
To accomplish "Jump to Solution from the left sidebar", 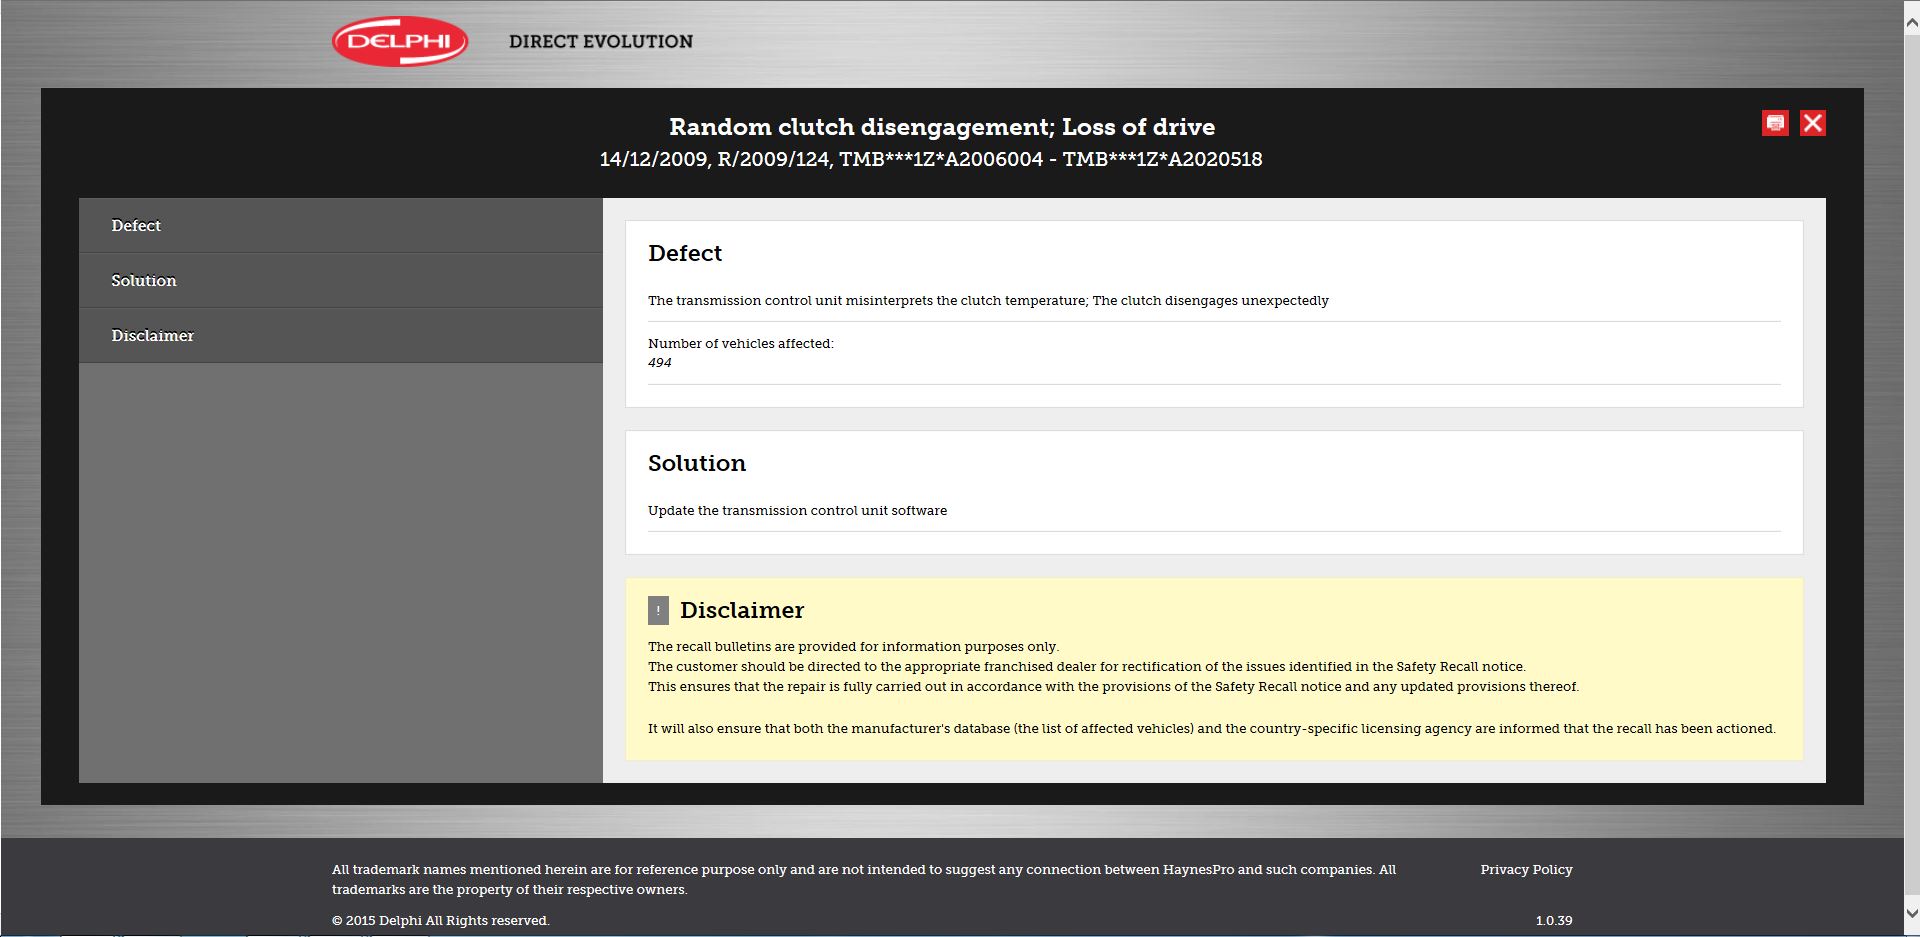I will 144,281.
